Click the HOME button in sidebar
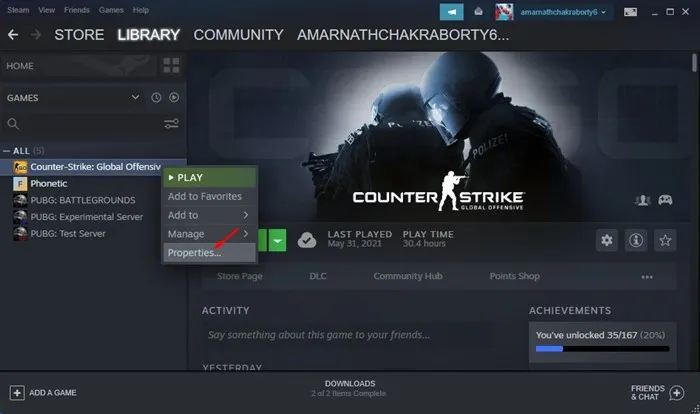The image size is (700, 414). tap(79, 66)
